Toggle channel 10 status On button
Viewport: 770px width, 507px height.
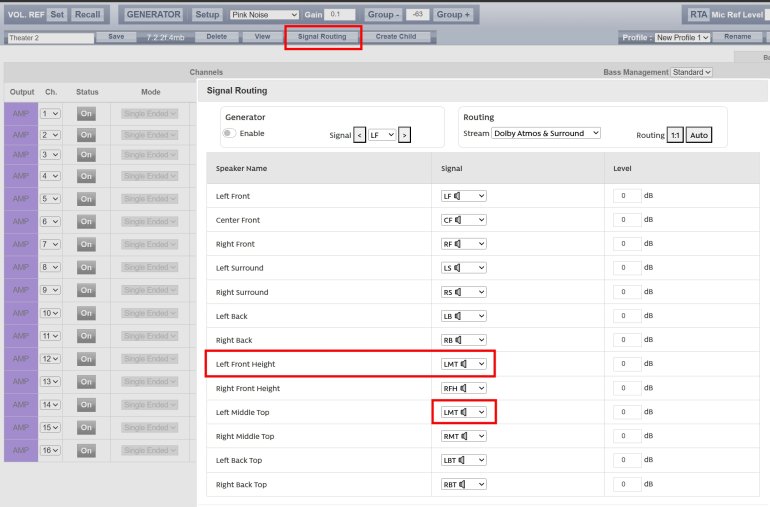coord(86,313)
